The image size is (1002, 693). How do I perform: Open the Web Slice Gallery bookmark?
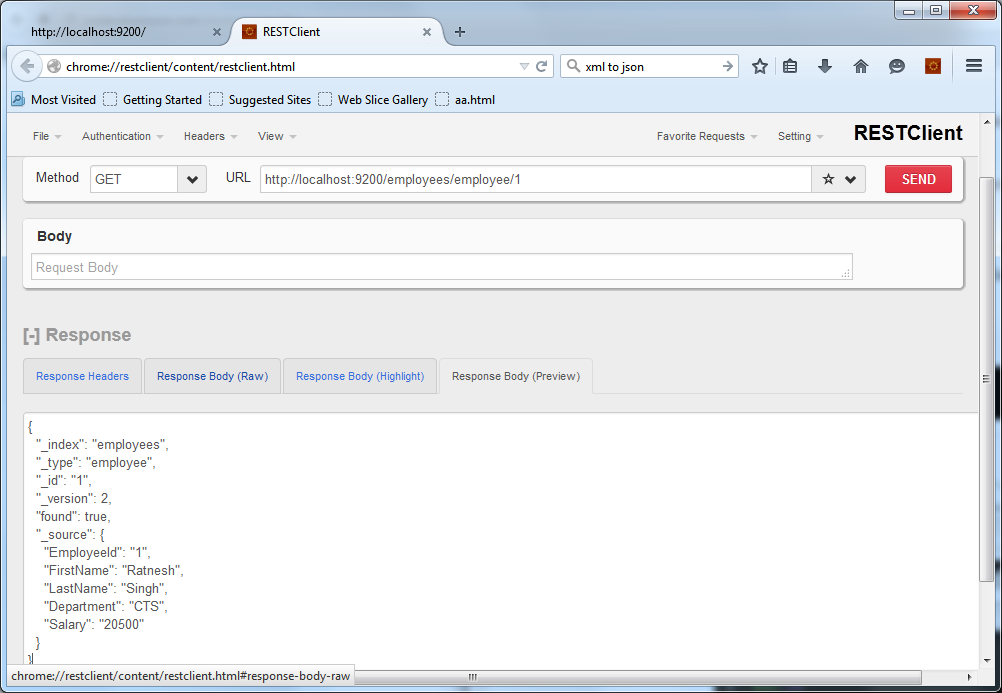tap(373, 100)
